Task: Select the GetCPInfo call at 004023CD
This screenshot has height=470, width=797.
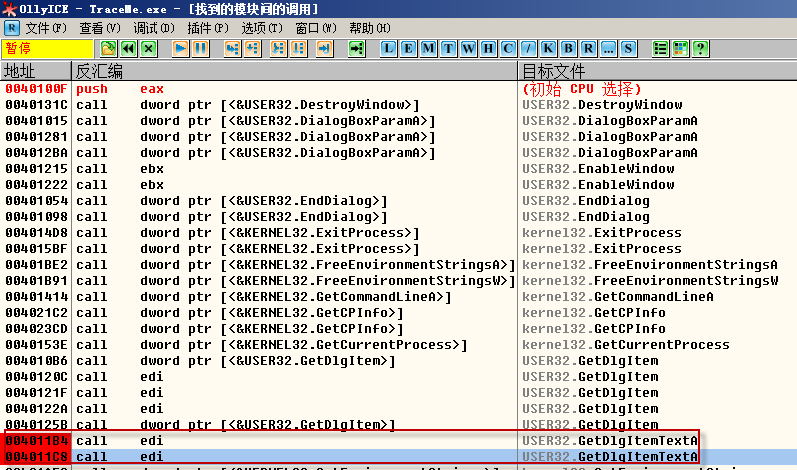Action: pos(398,329)
